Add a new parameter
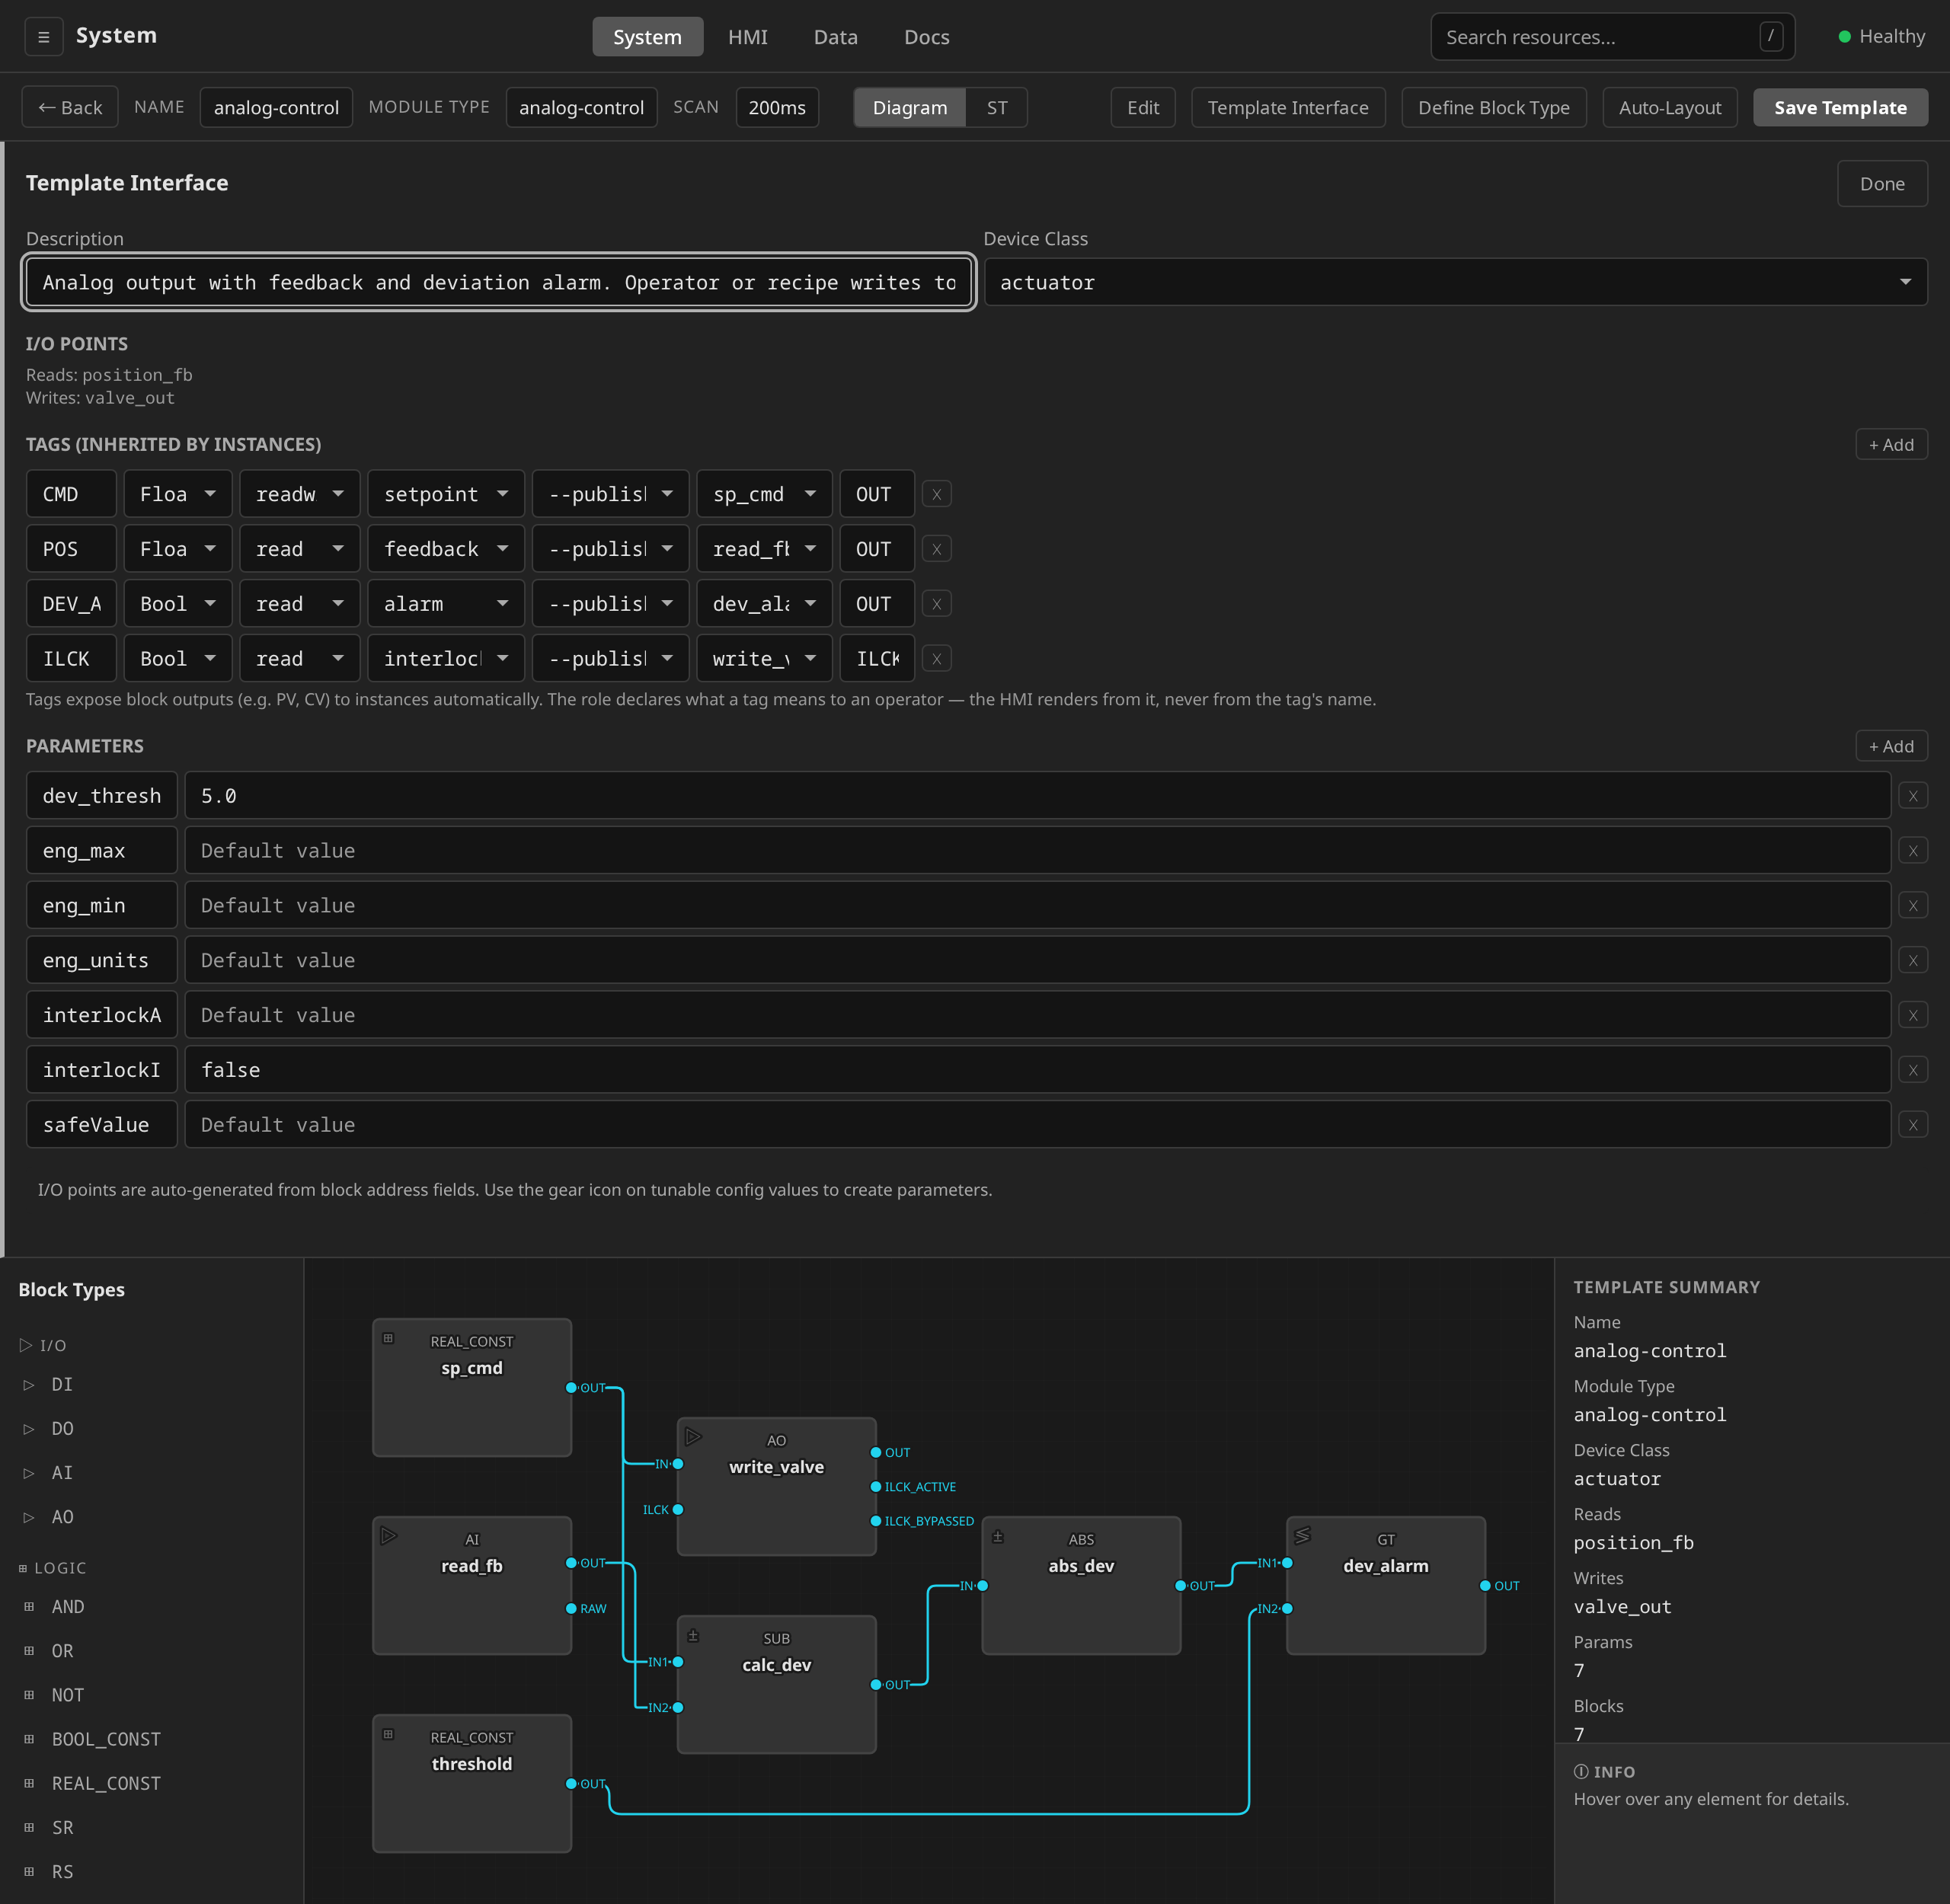 1891,746
